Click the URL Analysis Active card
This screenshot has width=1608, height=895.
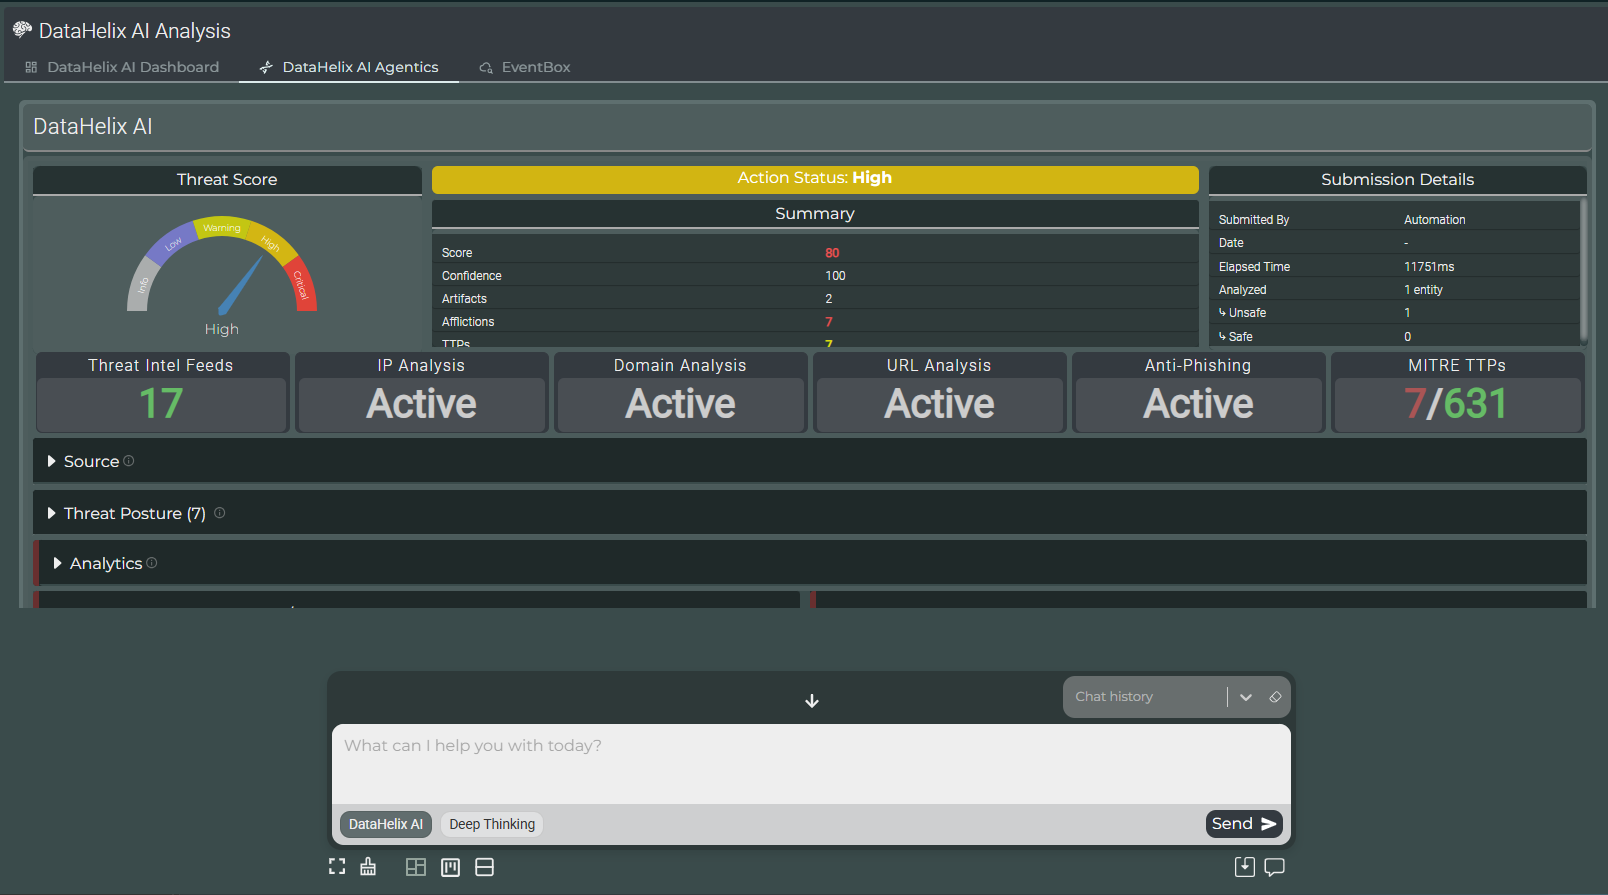pyautogui.click(x=939, y=392)
